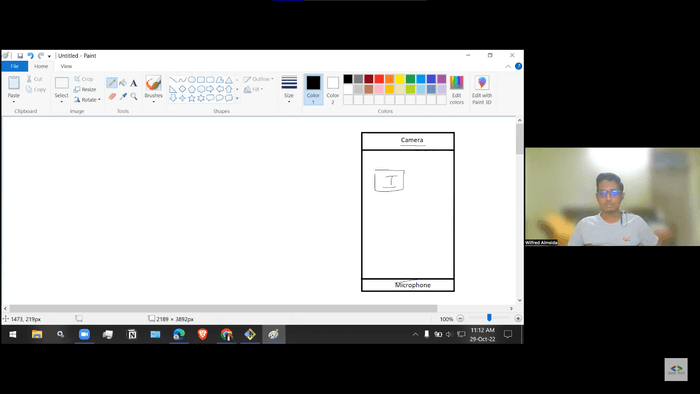Activate the Magnifier tool
Screen dimensions: 700x394
click(133, 96)
